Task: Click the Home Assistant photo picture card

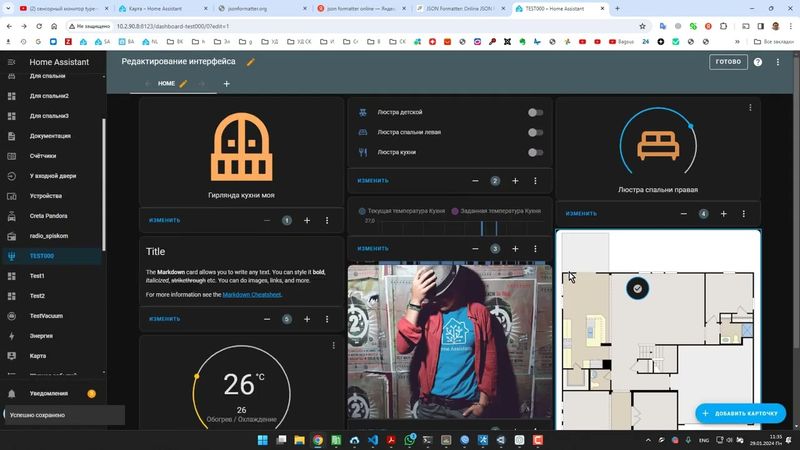Action: pos(449,342)
